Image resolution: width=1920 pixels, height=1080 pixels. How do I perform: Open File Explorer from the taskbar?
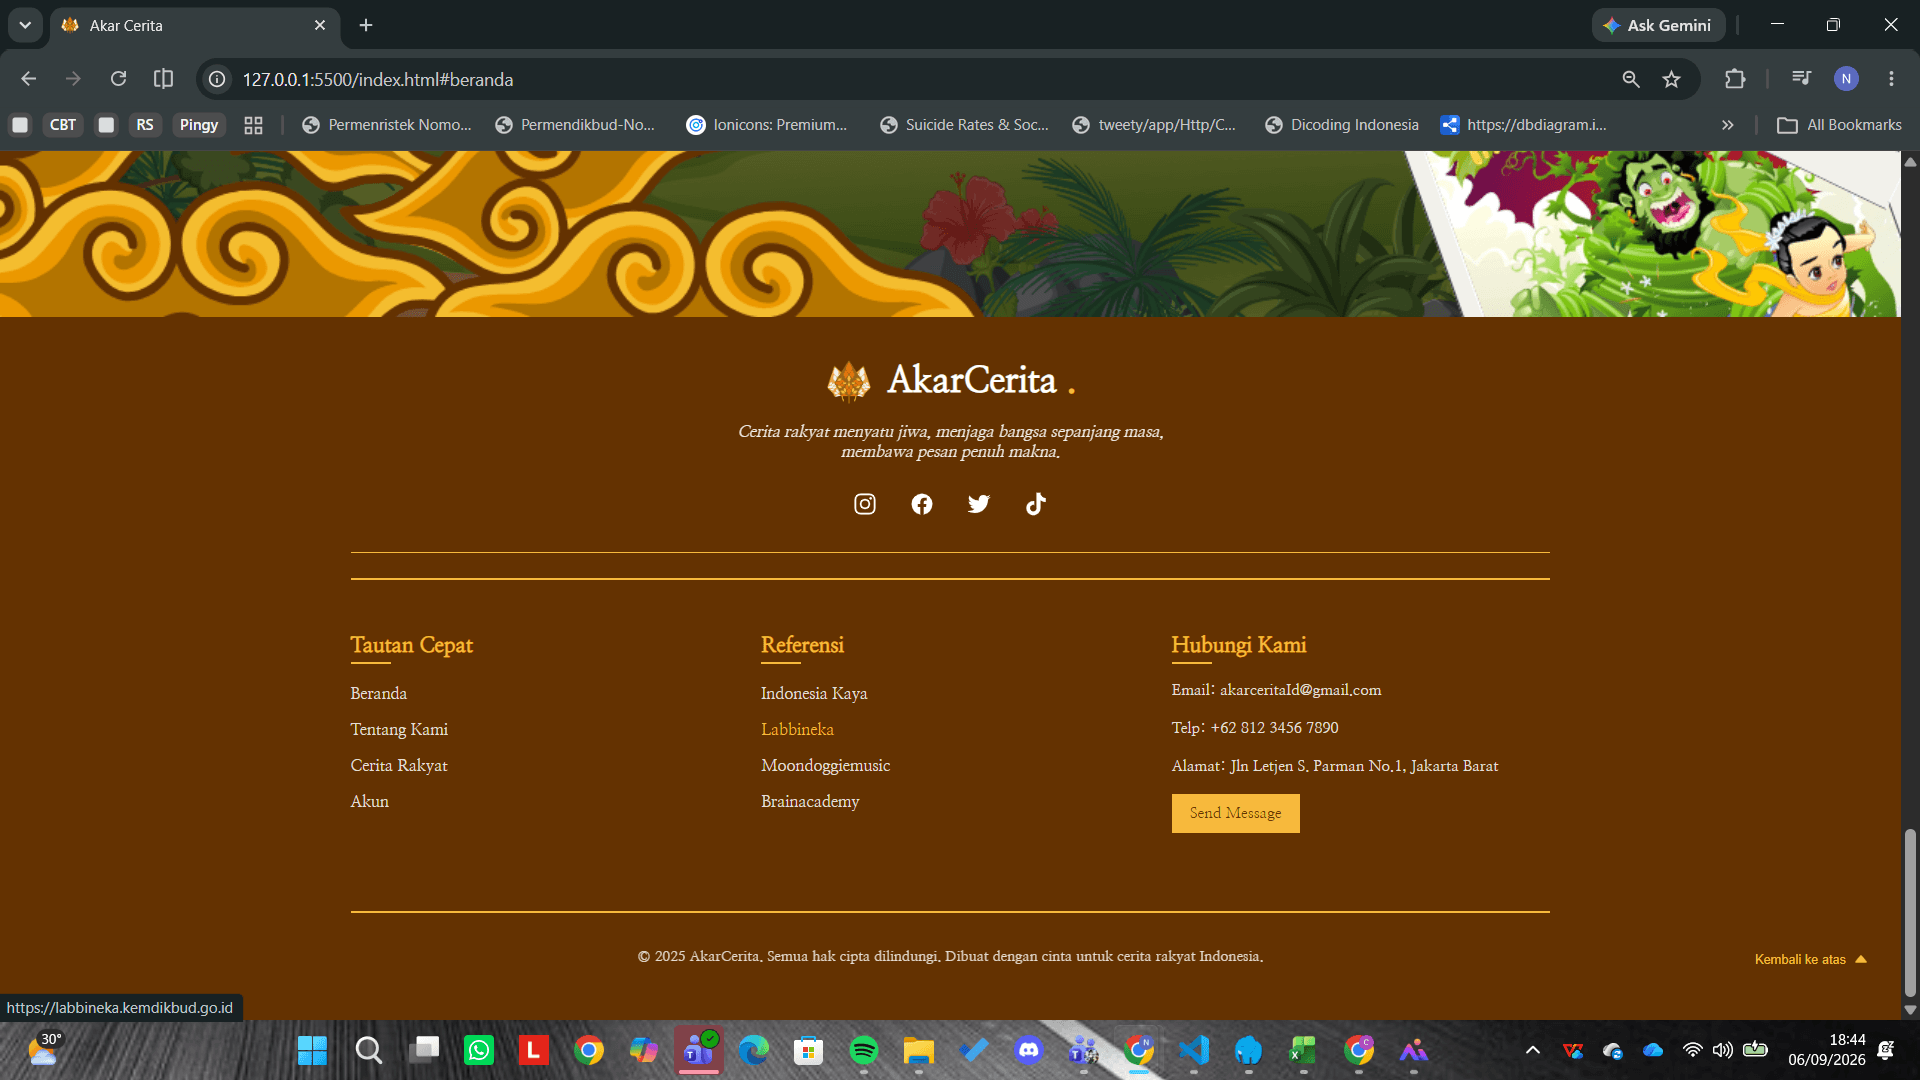click(919, 1050)
